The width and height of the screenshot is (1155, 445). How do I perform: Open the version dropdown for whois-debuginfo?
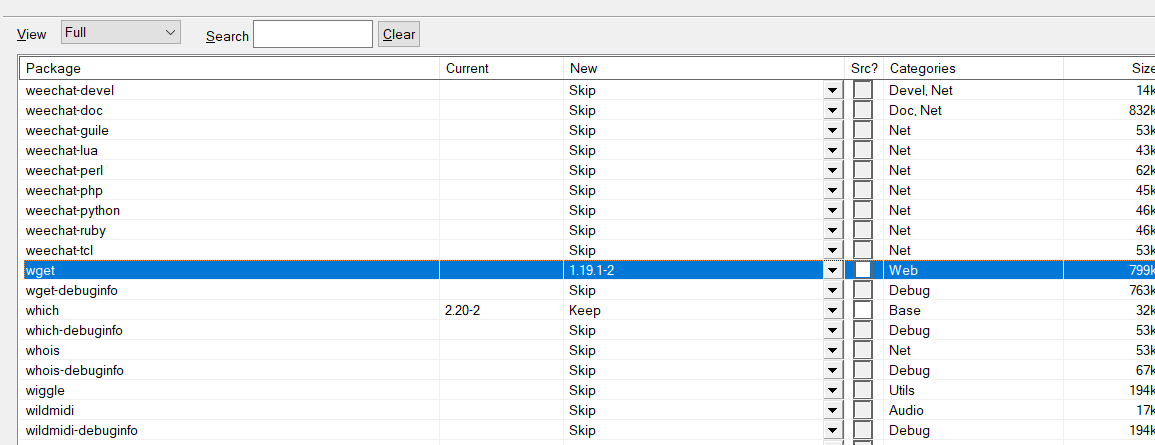833,370
